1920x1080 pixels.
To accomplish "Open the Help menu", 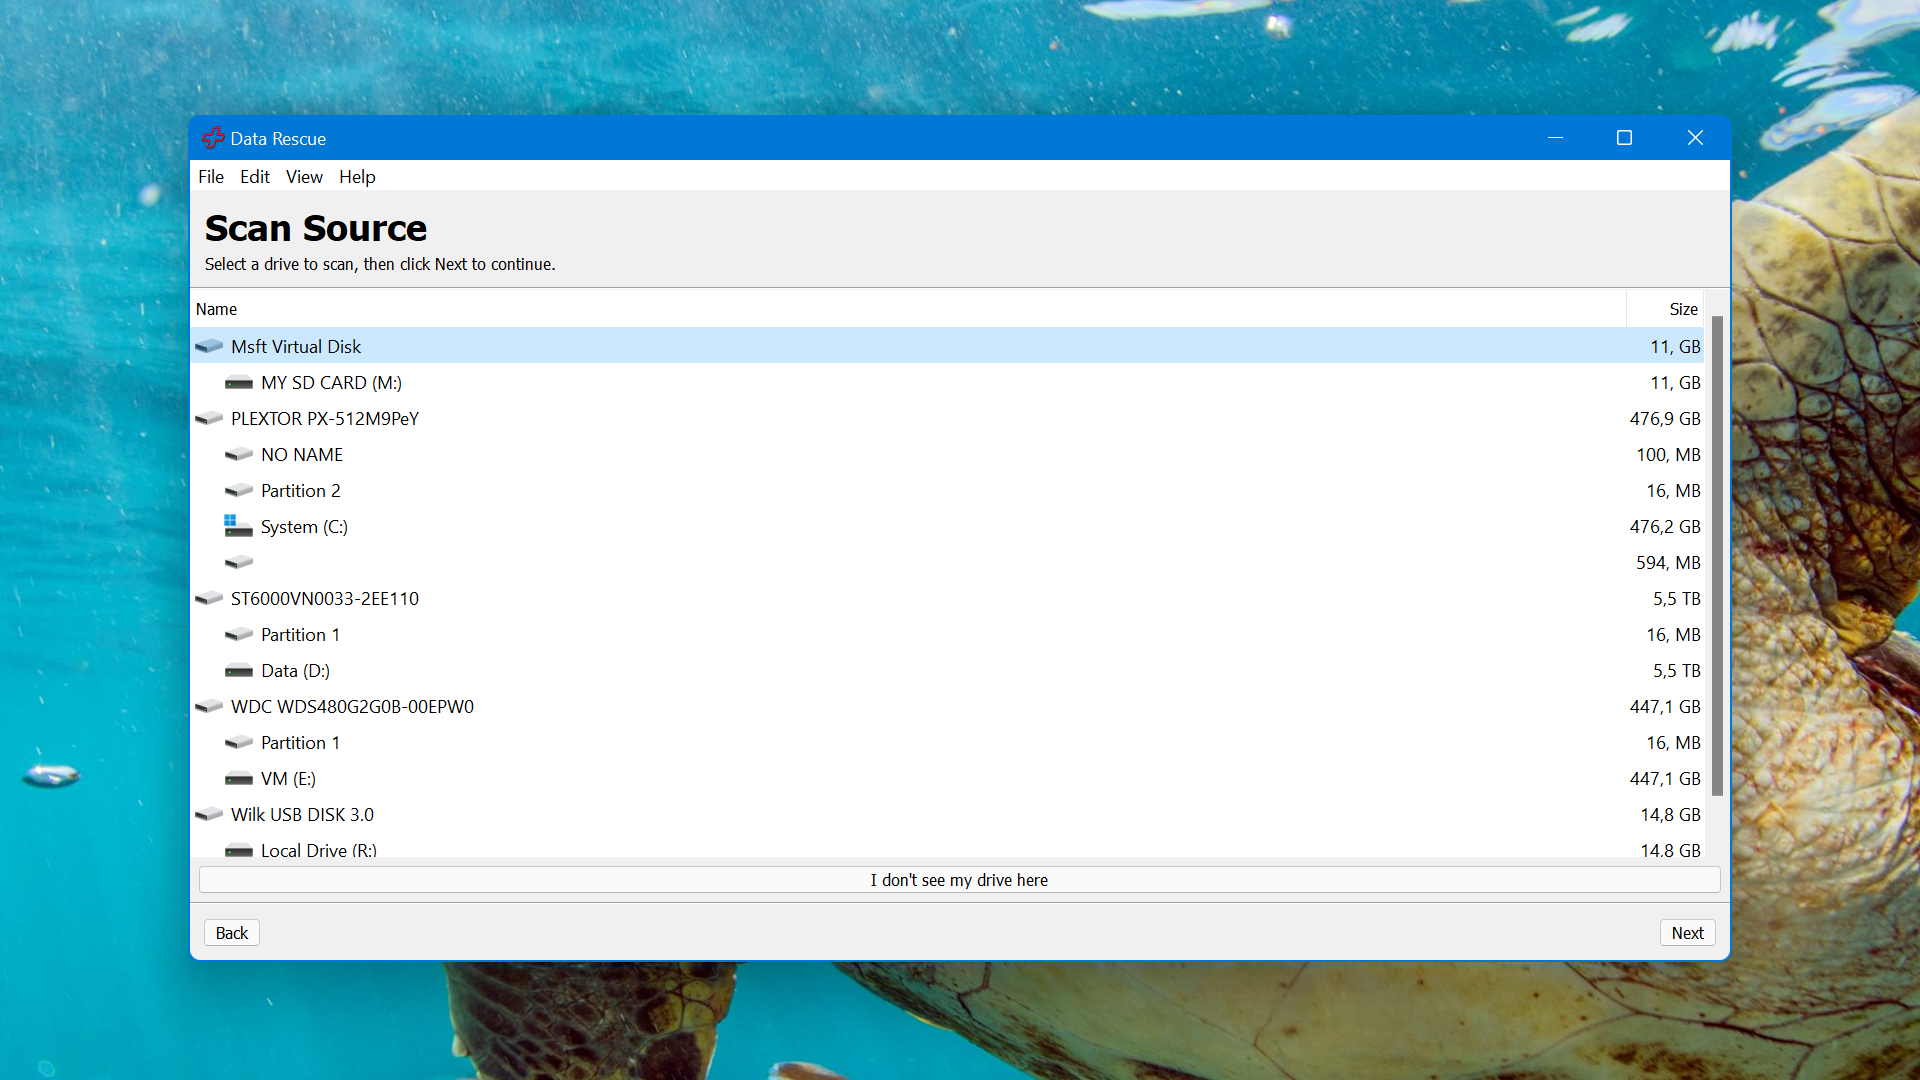I will (x=357, y=176).
